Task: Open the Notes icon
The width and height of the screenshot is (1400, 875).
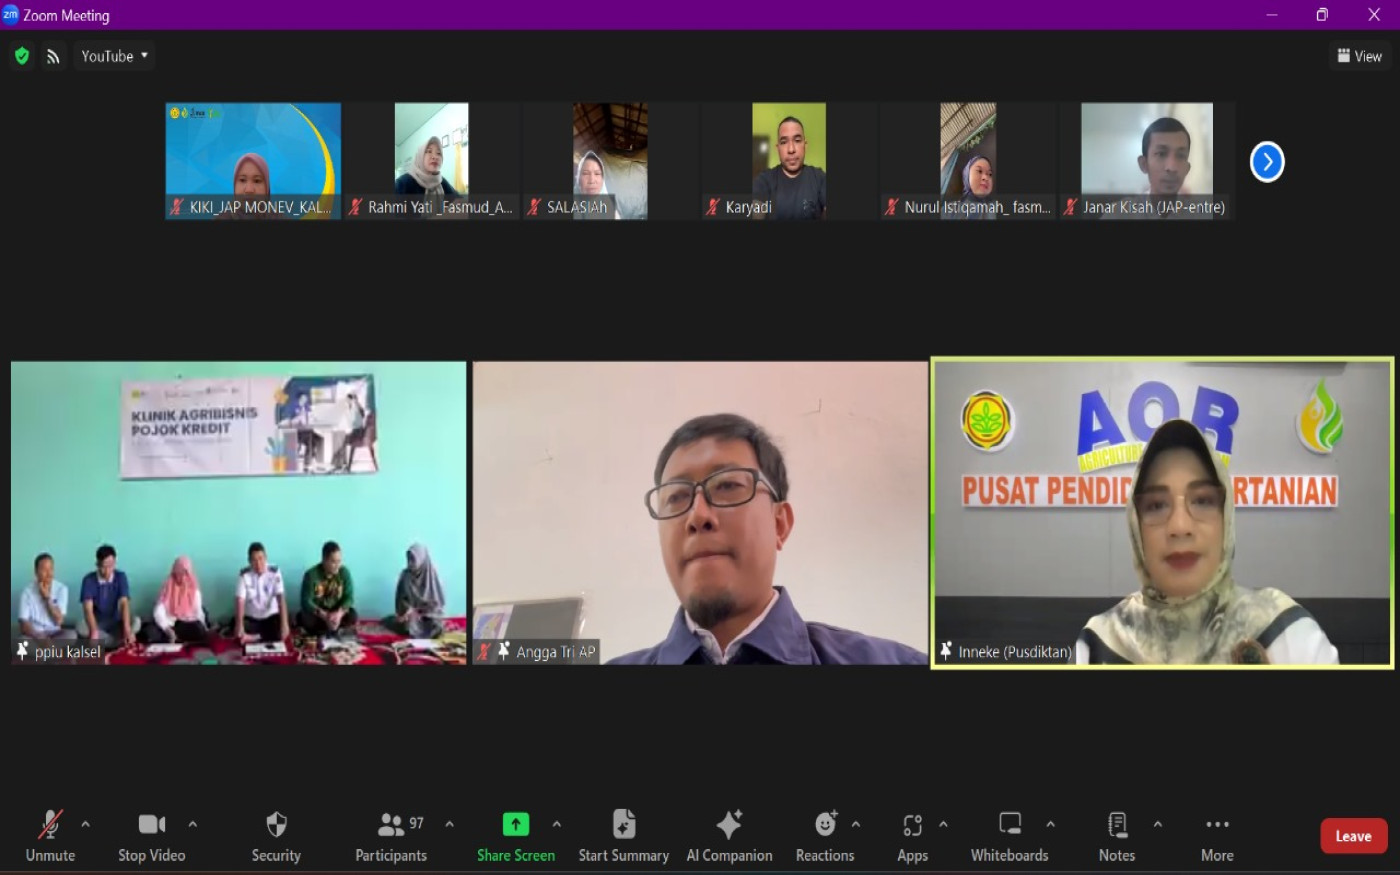Action: pos(1117,825)
